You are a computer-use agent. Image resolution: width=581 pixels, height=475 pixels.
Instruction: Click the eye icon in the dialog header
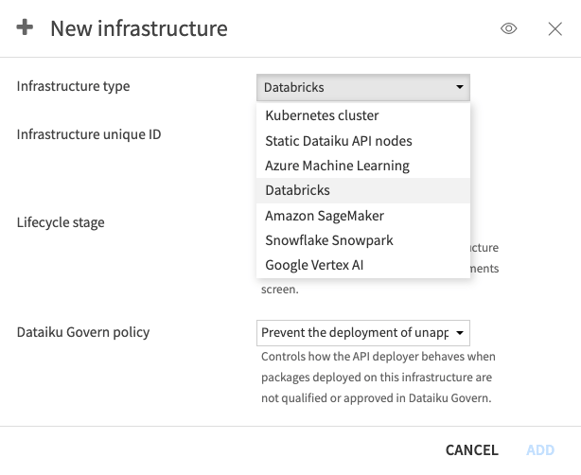(509, 29)
